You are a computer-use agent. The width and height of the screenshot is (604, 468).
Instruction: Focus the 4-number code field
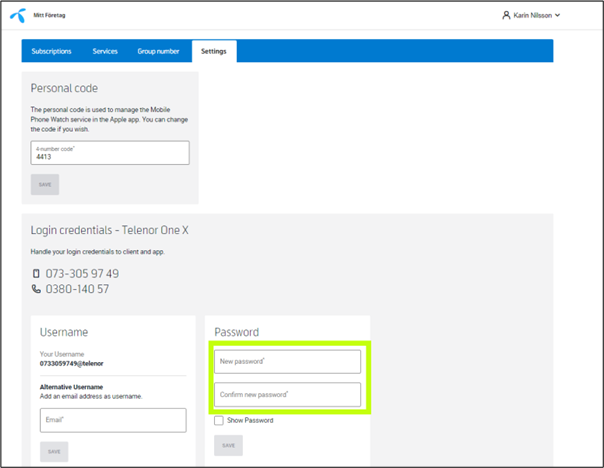tap(110, 153)
